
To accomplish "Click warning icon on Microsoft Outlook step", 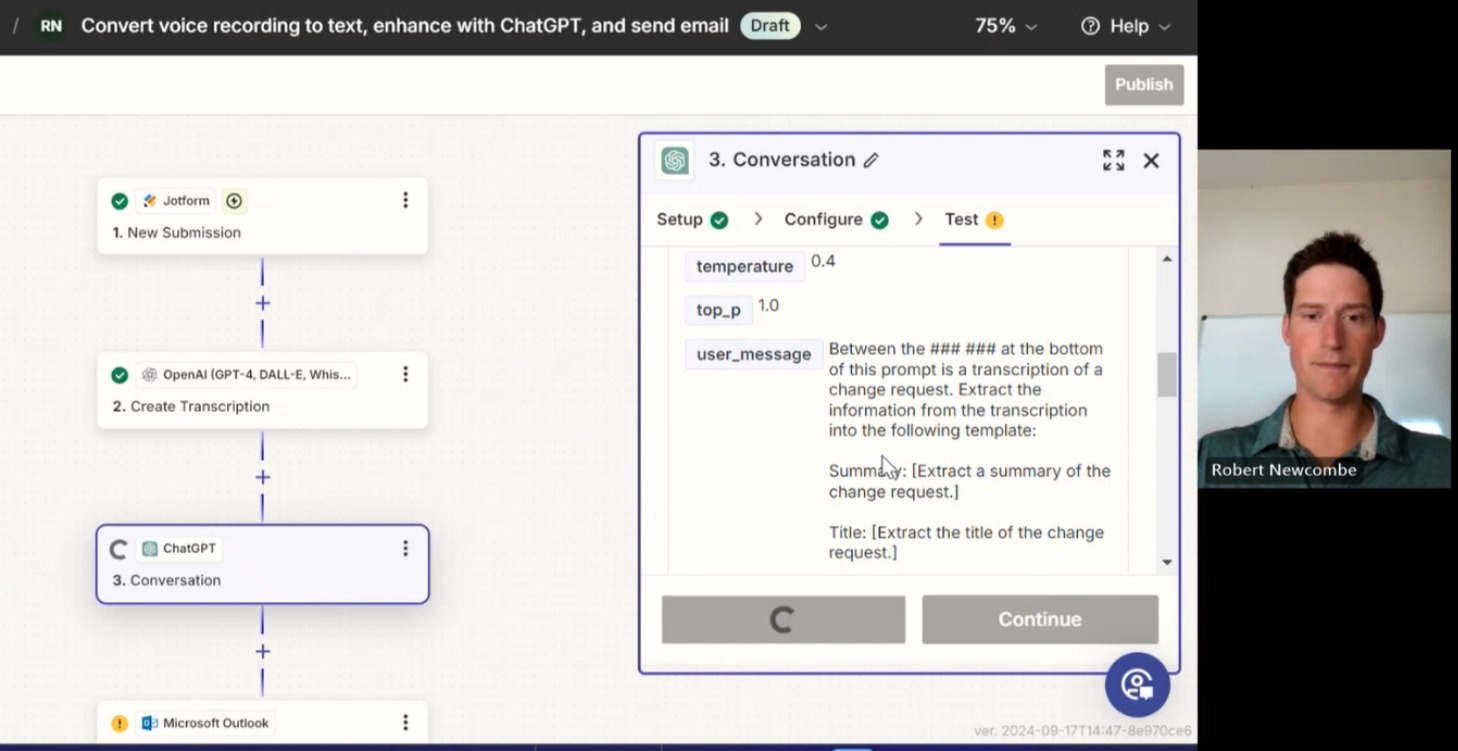I will [x=120, y=723].
